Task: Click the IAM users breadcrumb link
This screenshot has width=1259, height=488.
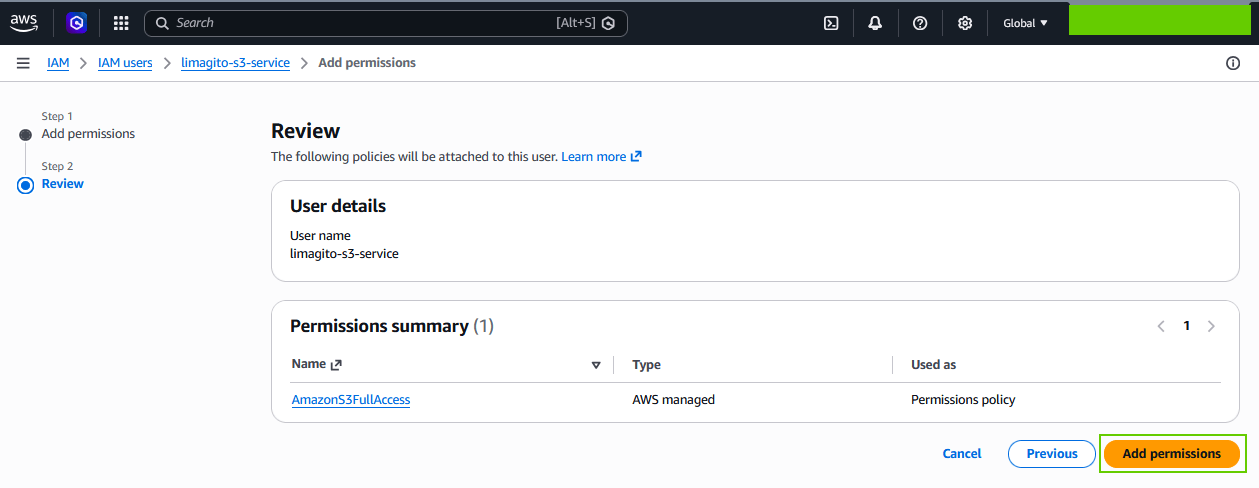Action: [125, 63]
